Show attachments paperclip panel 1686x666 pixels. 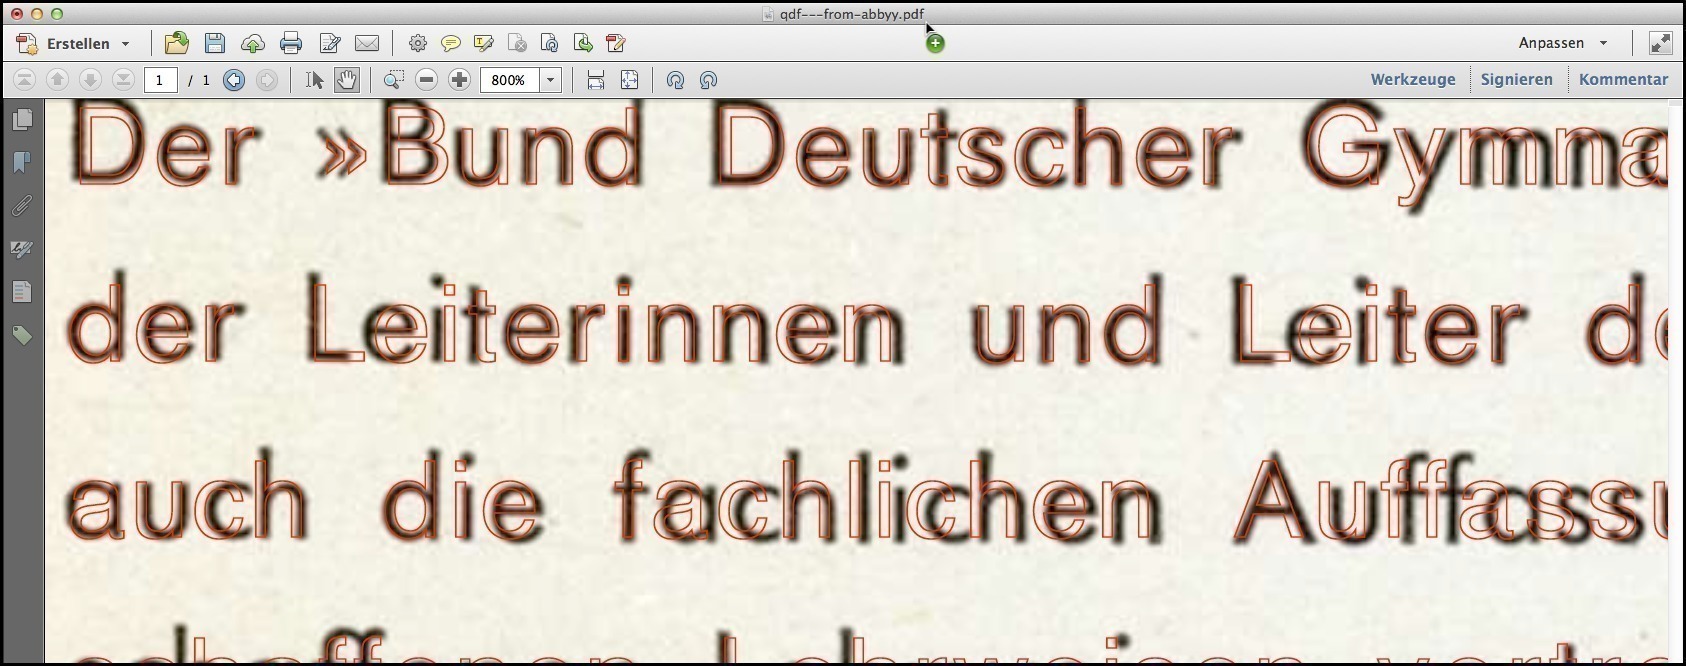(x=22, y=206)
